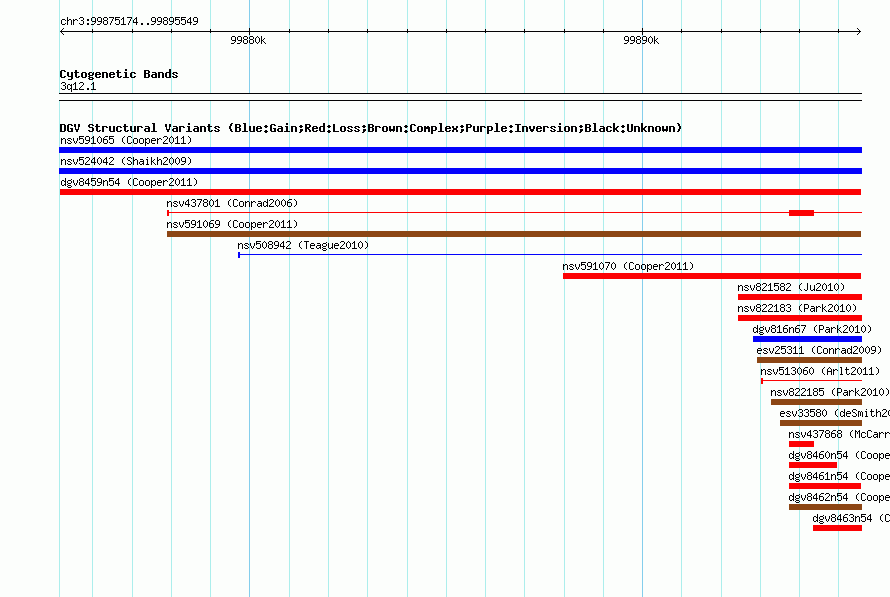Click the nsv822183 (Park2010) label
This screenshot has height=597, width=890.
click(x=797, y=308)
